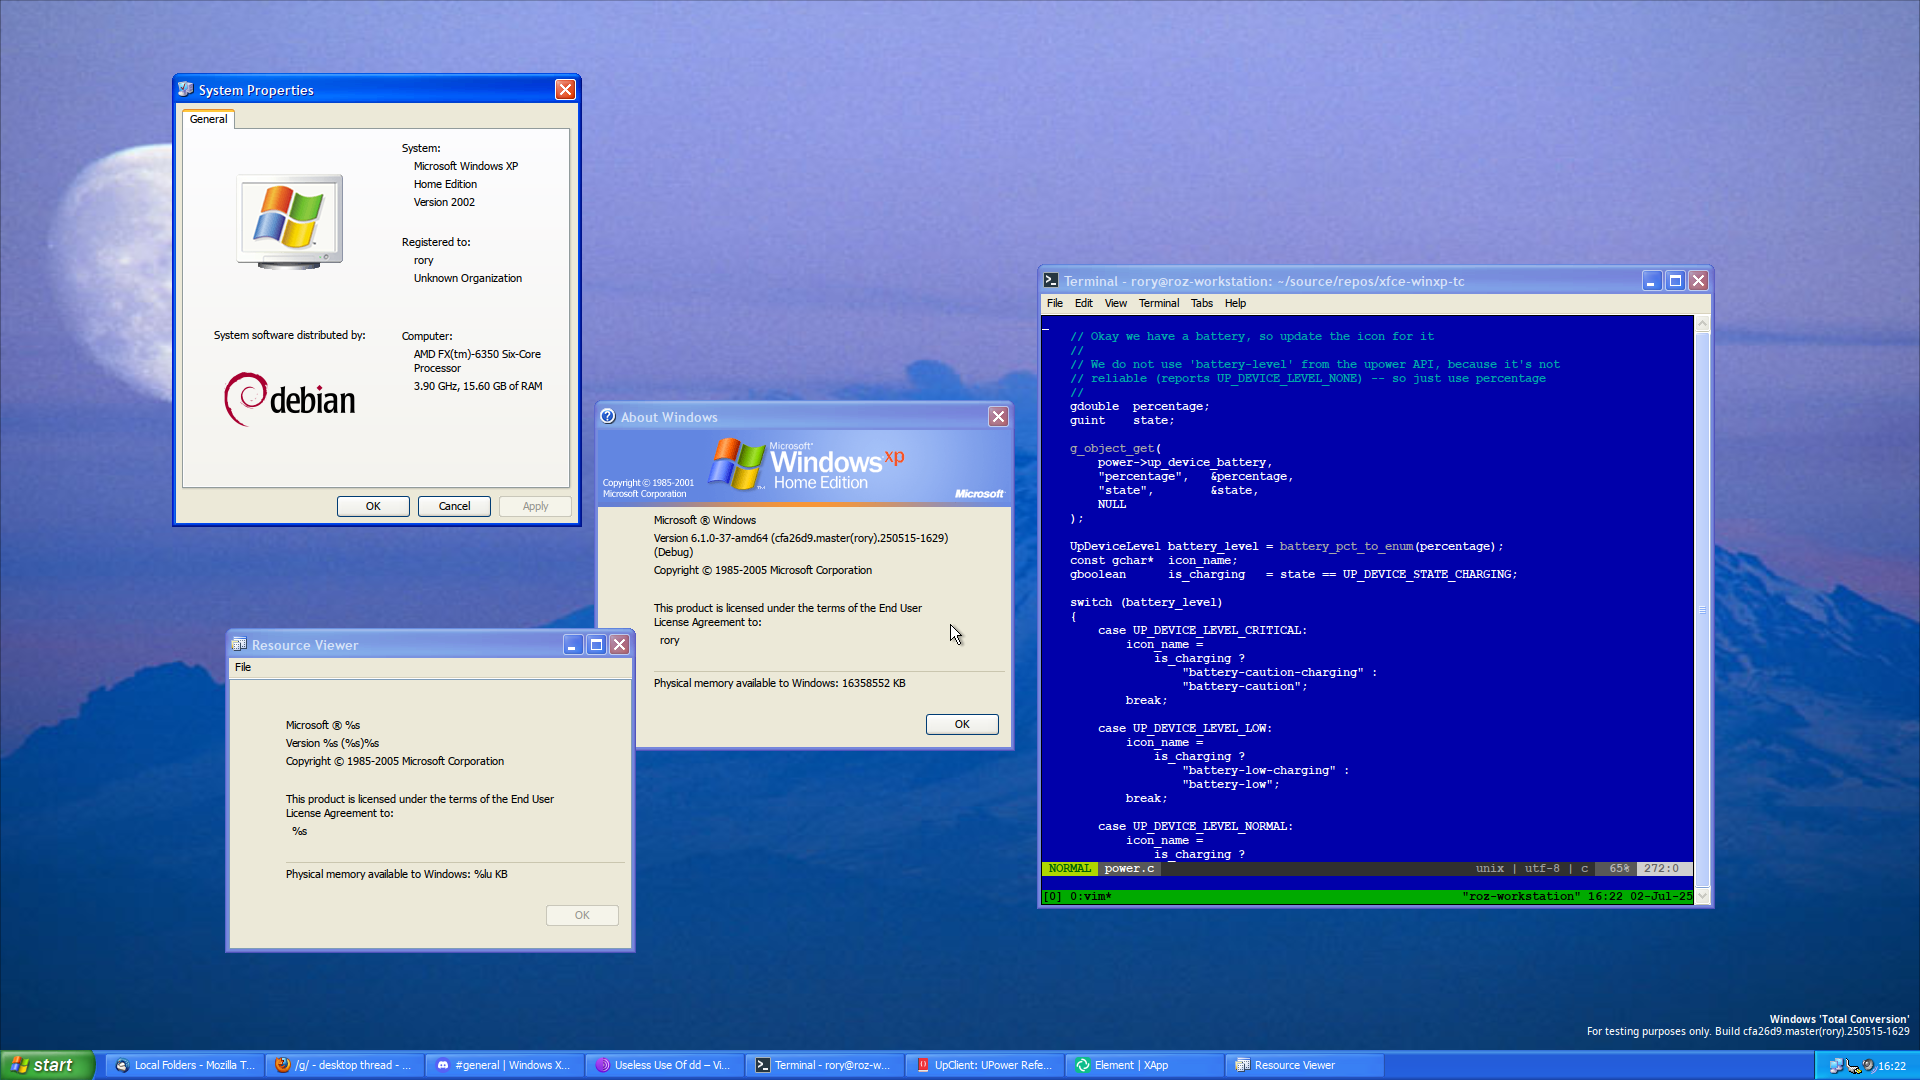Maximize the Resource Viewer window
This screenshot has width=1920, height=1080.
pyautogui.click(x=596, y=644)
